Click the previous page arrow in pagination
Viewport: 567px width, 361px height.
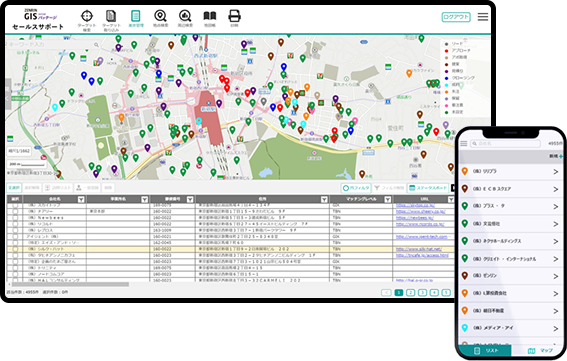[x=386, y=293]
